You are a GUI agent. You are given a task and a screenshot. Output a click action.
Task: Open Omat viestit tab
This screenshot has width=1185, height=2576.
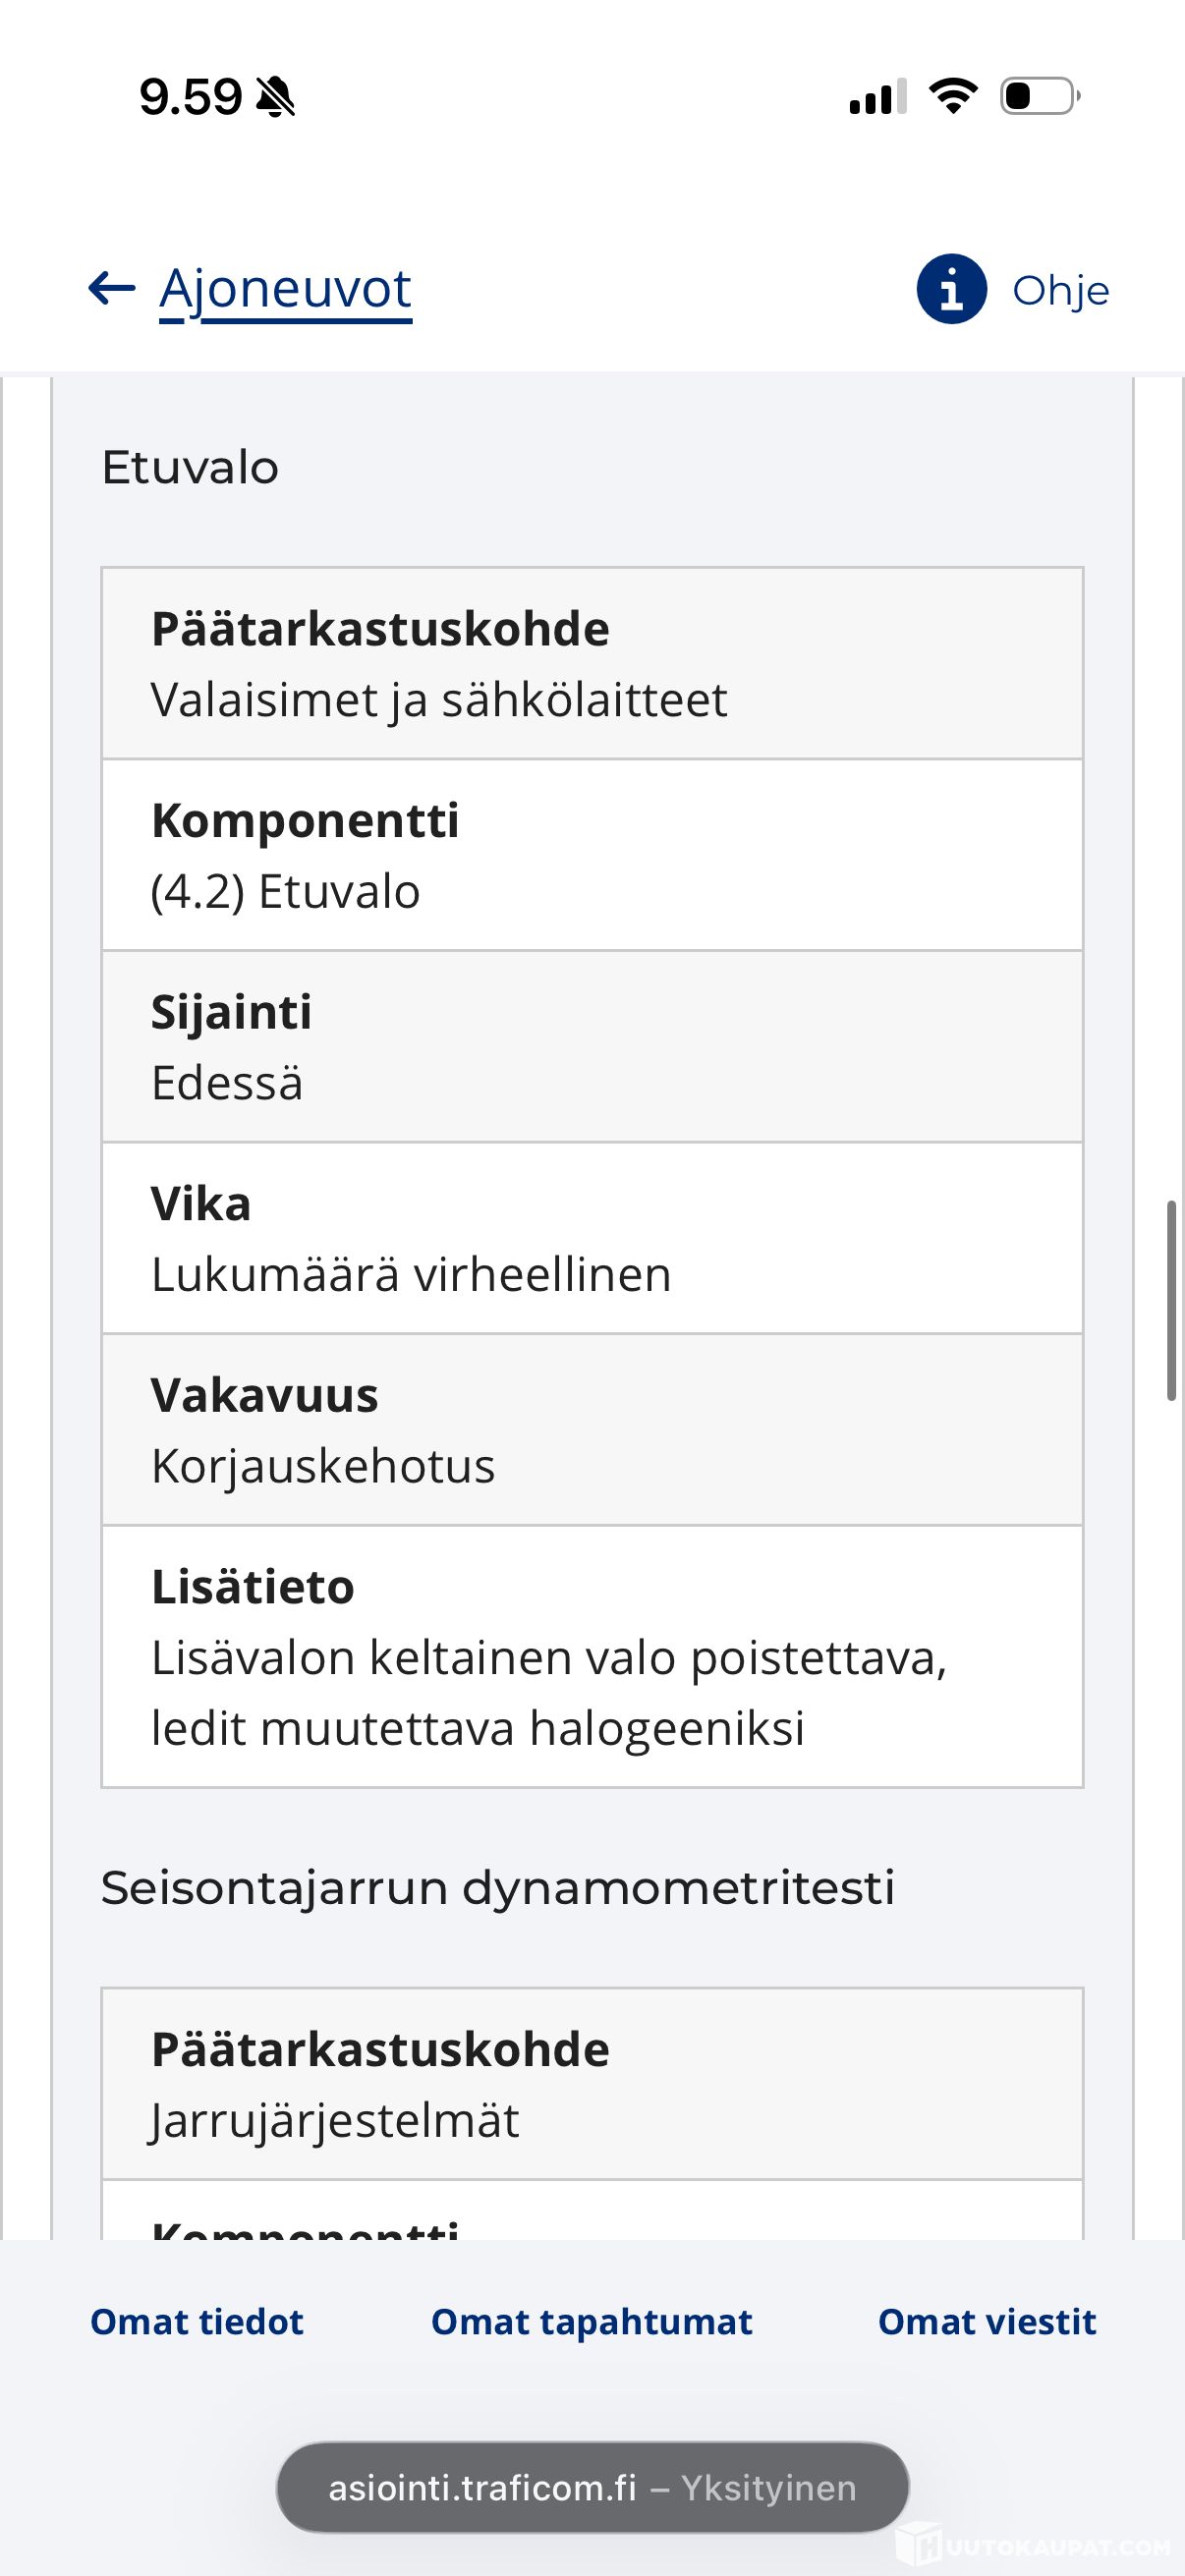click(x=987, y=2321)
